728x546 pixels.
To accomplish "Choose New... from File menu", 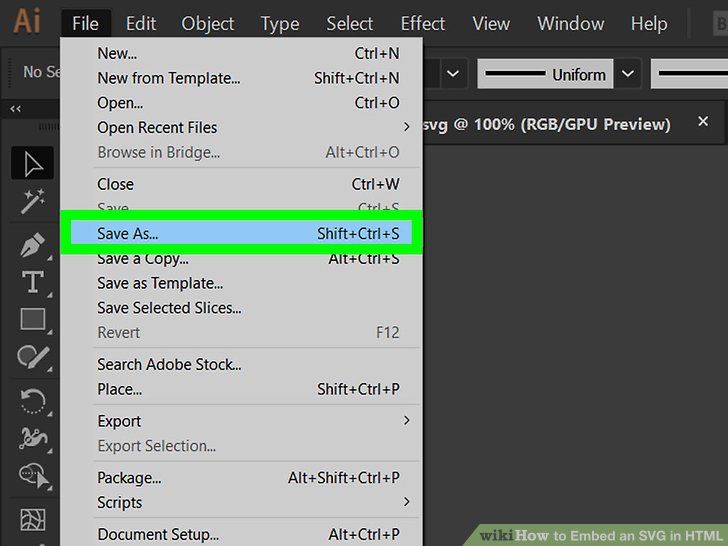I will click(x=241, y=53).
